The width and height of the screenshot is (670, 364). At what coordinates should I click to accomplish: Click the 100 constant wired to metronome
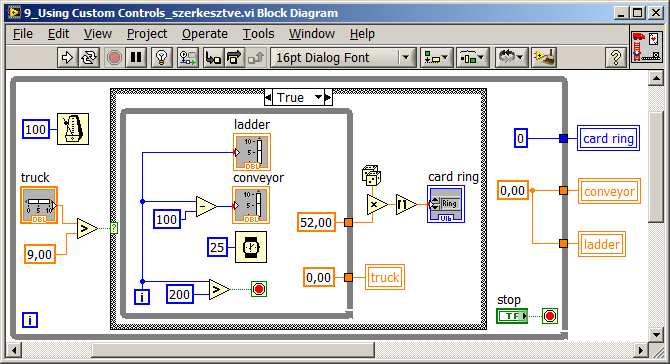(x=35, y=129)
